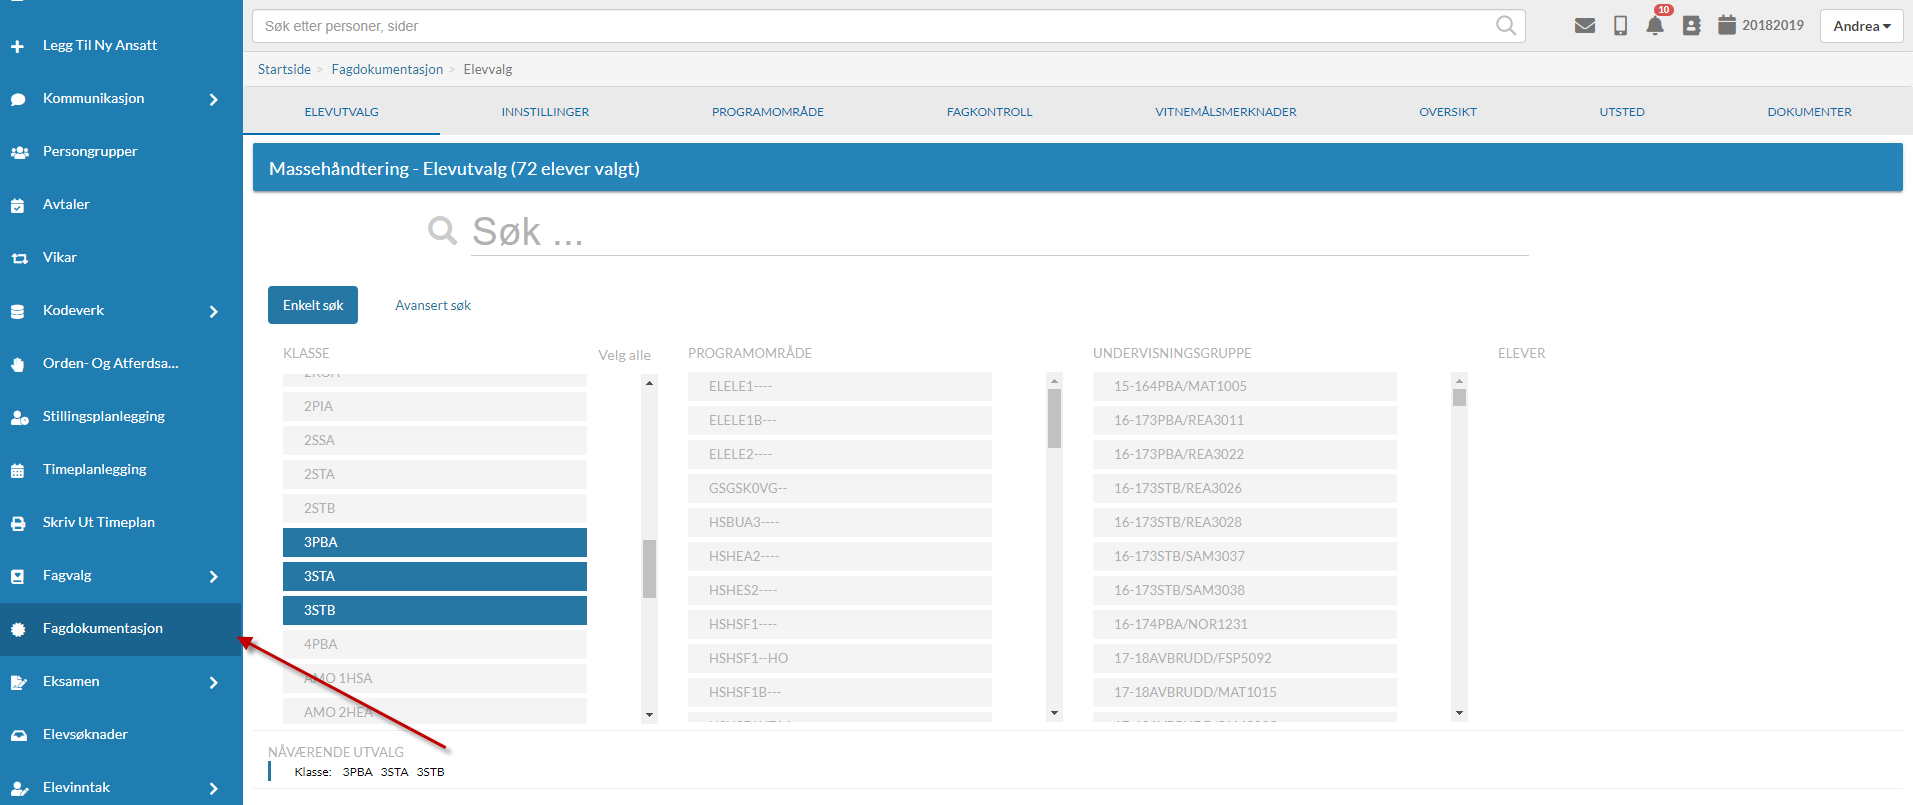This screenshot has width=1913, height=805.
Task: Switch to the DOKUMENTER tab
Action: (x=1809, y=112)
